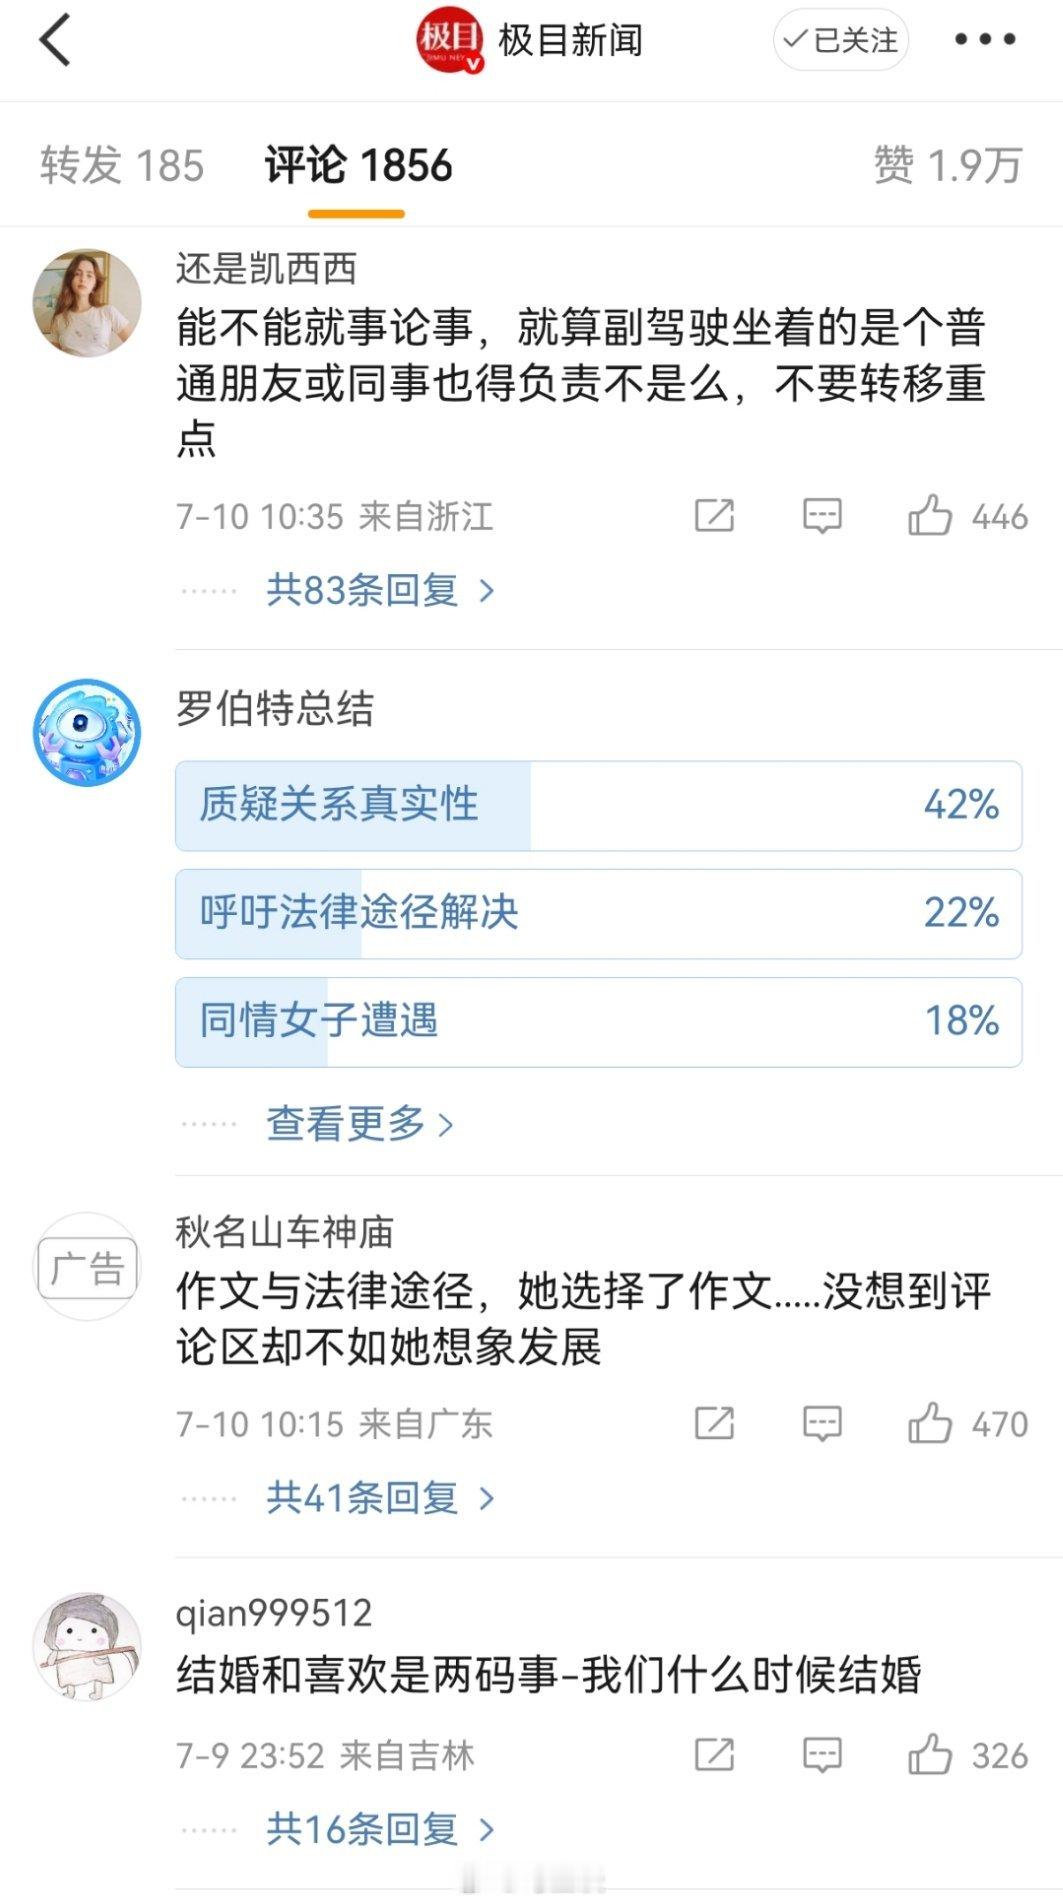Expand 共83条回复 replies
The width and height of the screenshot is (1063, 1904).
pyautogui.click(x=380, y=590)
